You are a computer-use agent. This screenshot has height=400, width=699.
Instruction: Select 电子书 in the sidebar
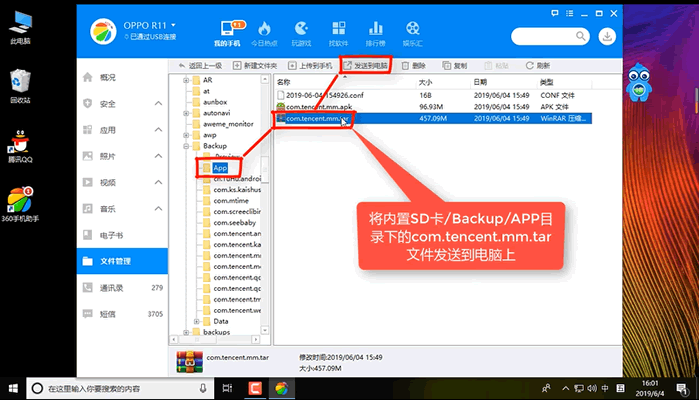(x=122, y=235)
